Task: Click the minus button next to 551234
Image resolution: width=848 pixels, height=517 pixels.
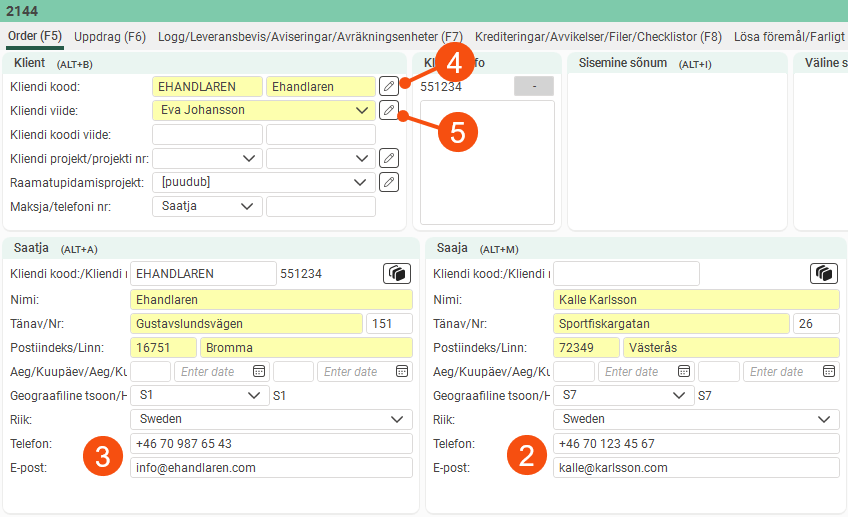Action: (534, 87)
